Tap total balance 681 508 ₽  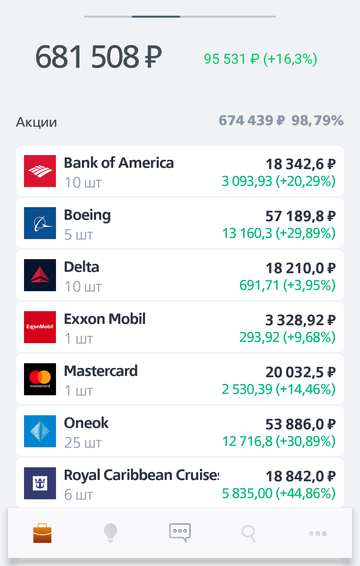[98, 57]
